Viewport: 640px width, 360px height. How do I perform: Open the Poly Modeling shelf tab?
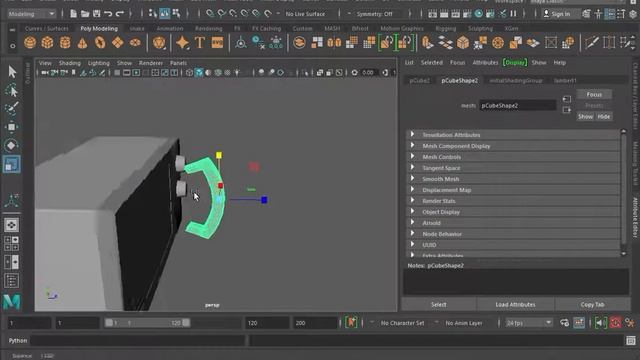point(99,29)
